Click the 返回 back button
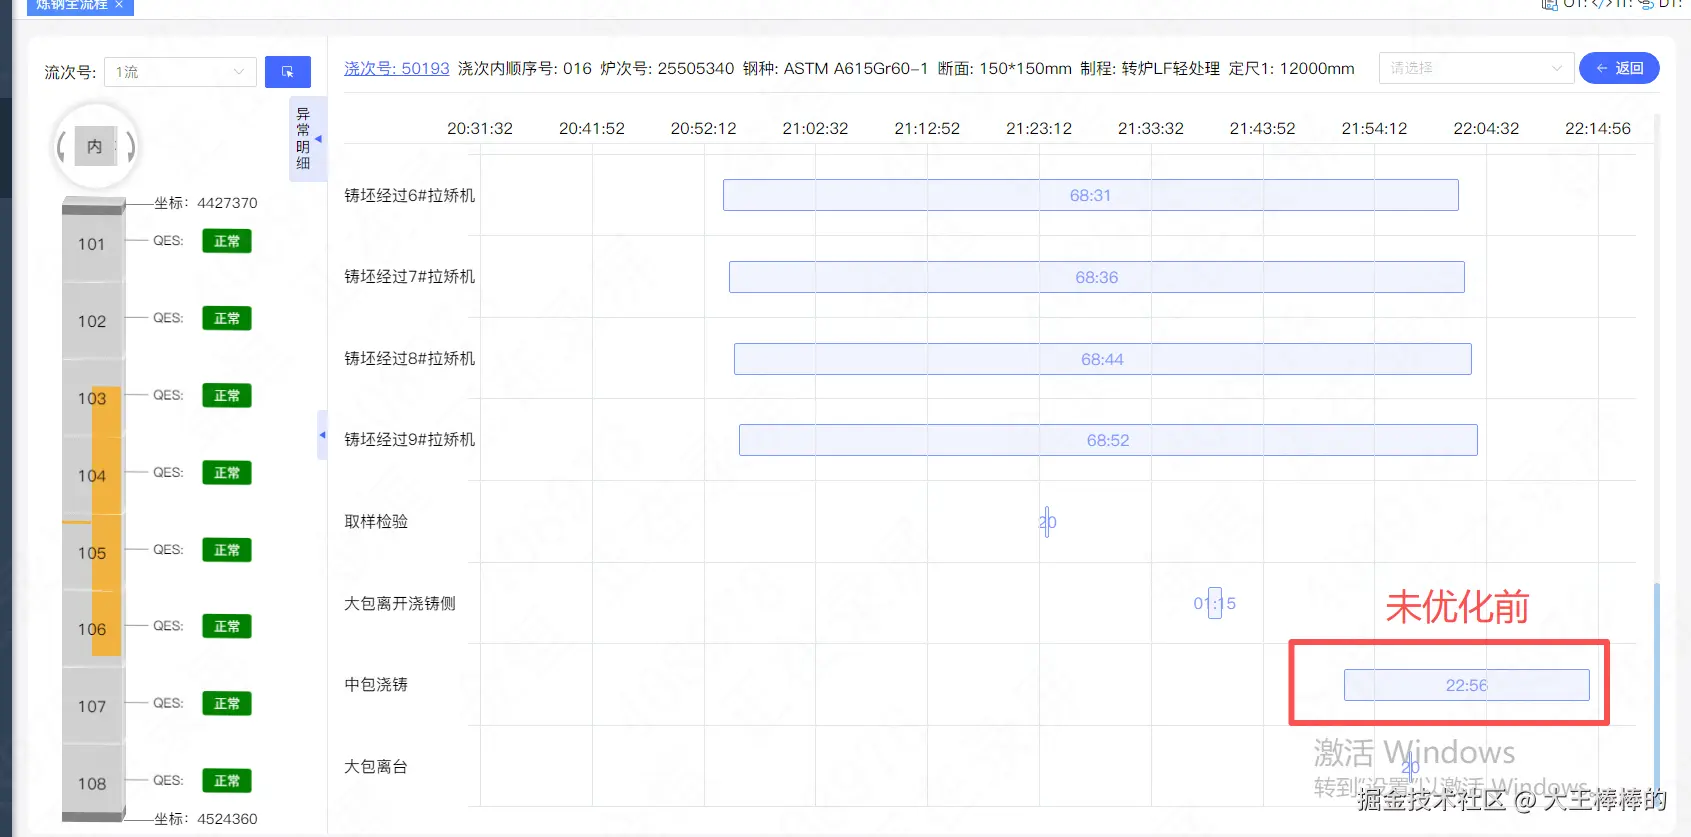 point(1619,68)
